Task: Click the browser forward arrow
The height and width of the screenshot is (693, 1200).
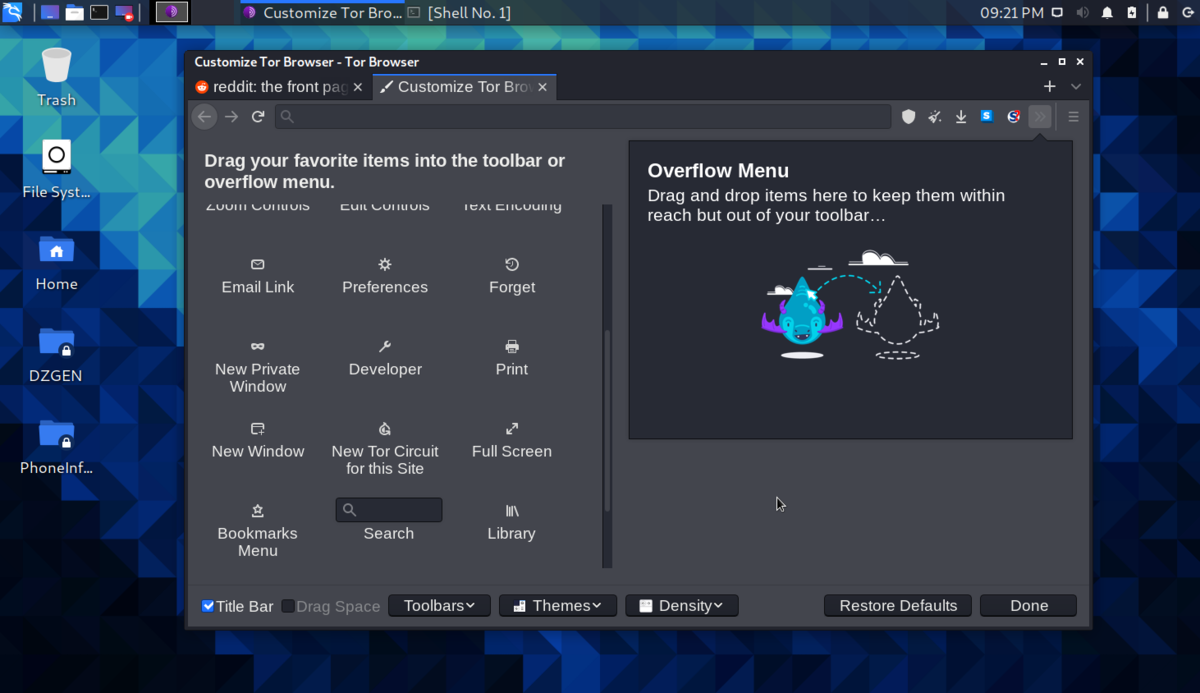Action: 231,117
